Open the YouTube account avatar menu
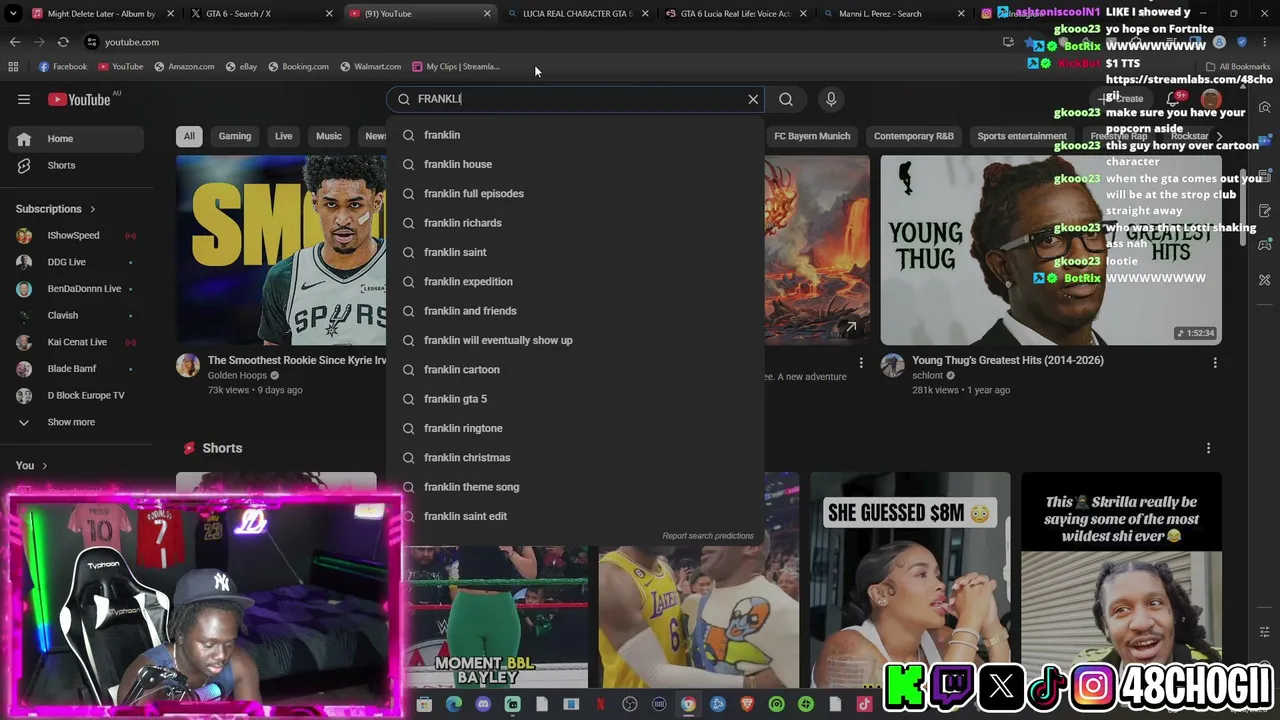This screenshot has height=720, width=1280. point(1211,99)
